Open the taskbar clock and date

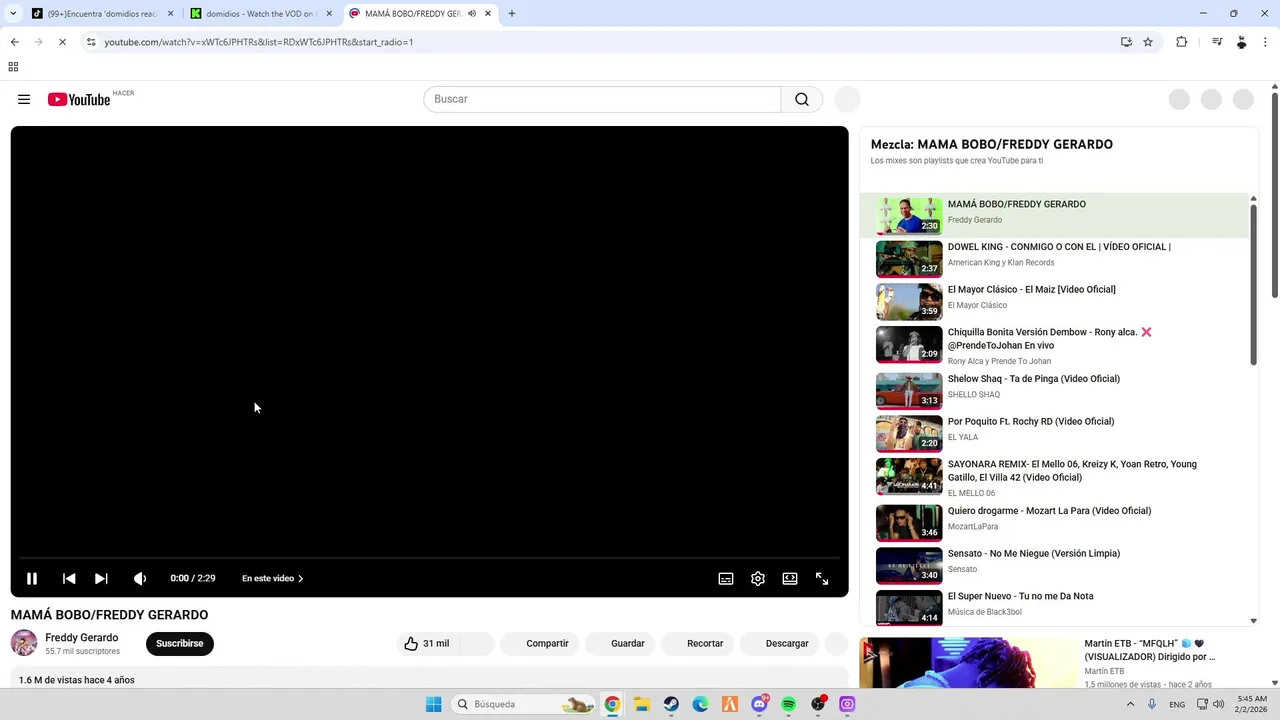click(1252, 704)
